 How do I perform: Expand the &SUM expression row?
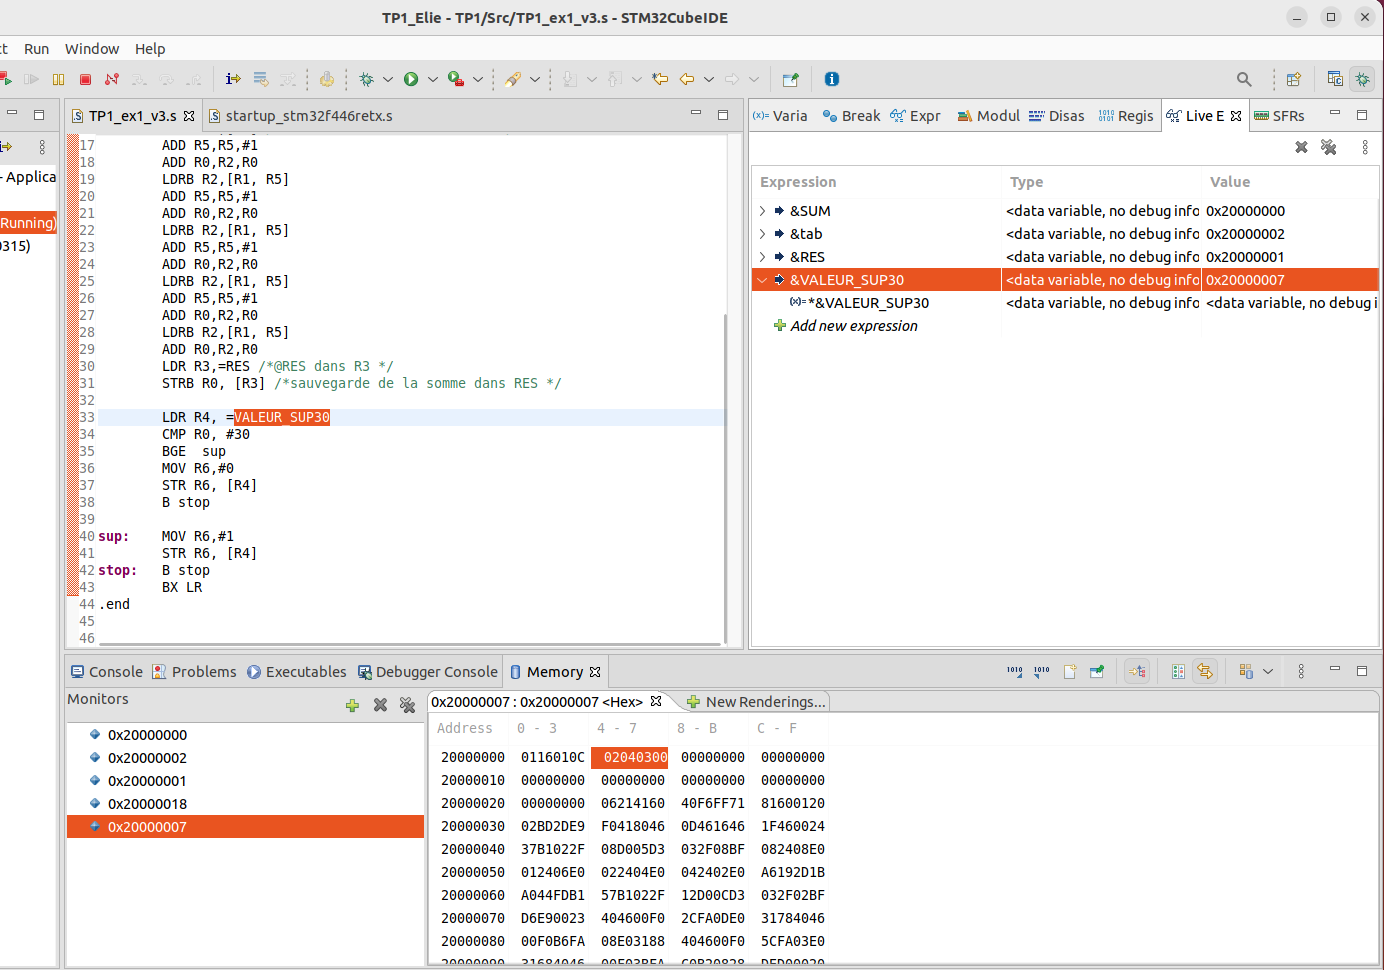pos(763,211)
